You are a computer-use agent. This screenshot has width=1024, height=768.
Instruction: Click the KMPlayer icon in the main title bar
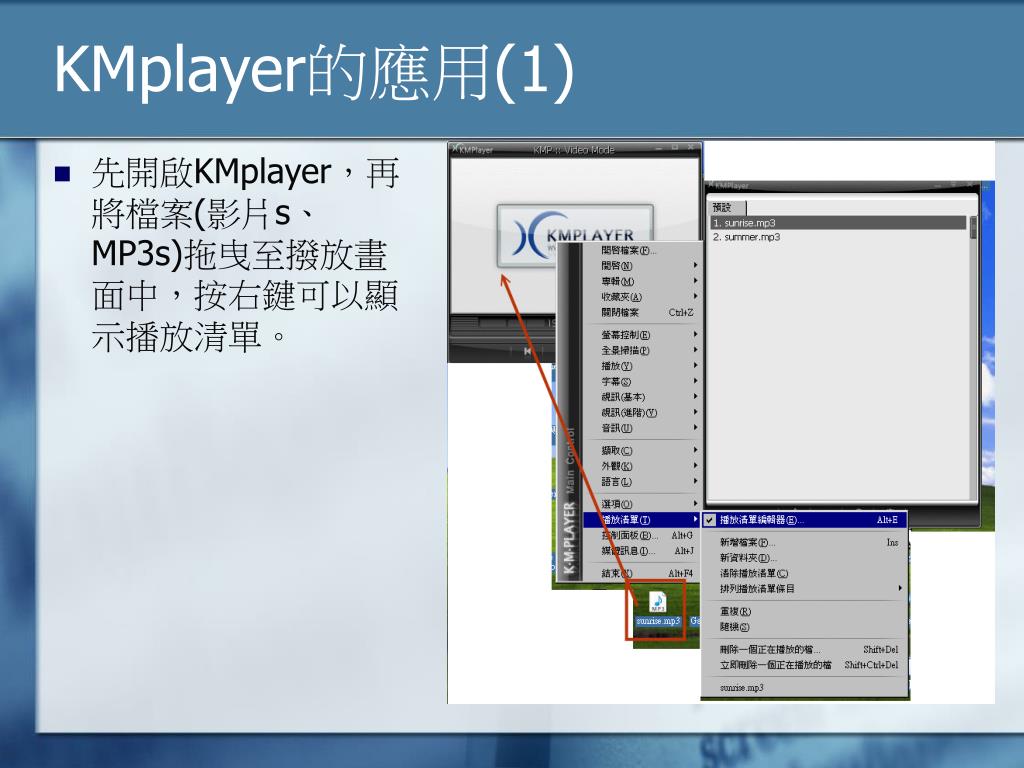pos(455,149)
